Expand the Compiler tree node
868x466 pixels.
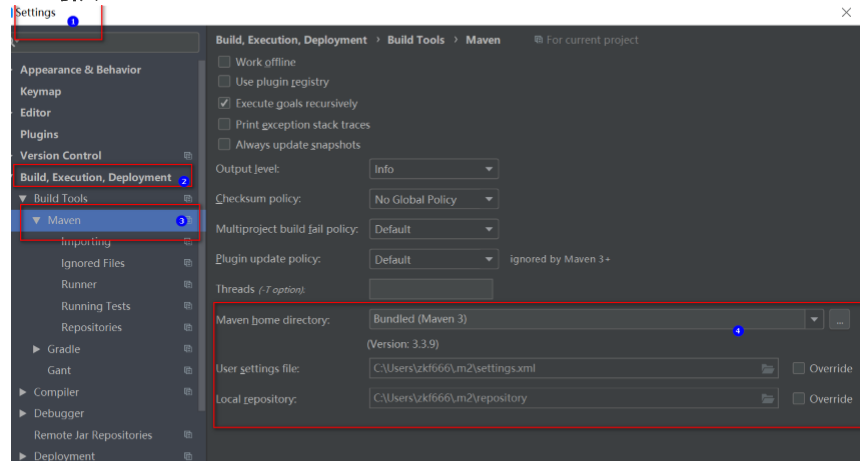[23, 392]
